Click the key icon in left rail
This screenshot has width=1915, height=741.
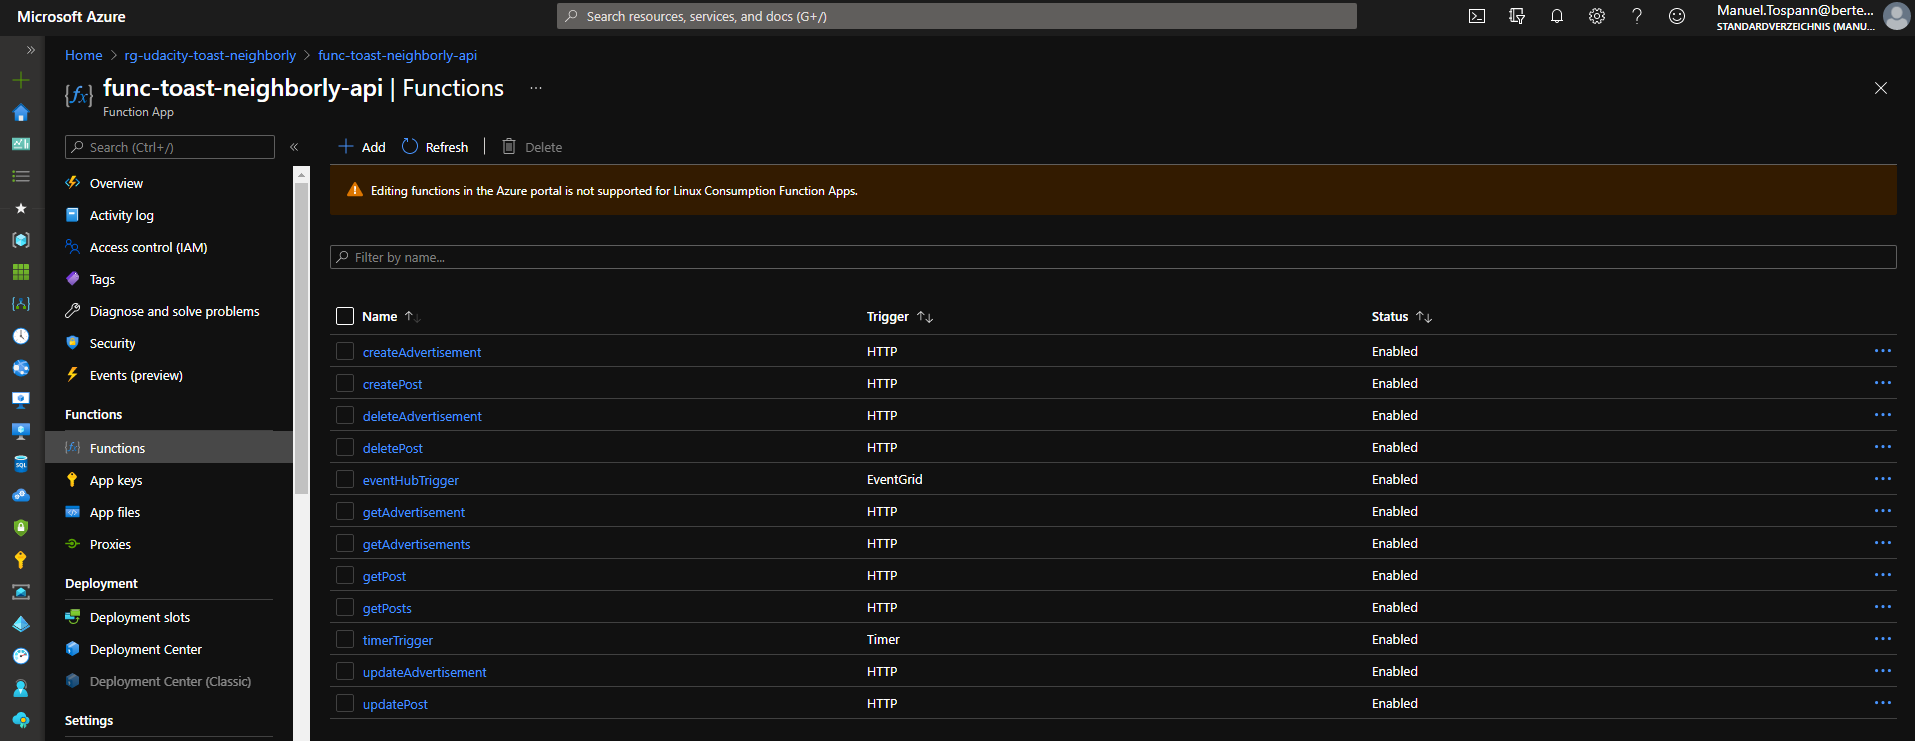point(21,560)
